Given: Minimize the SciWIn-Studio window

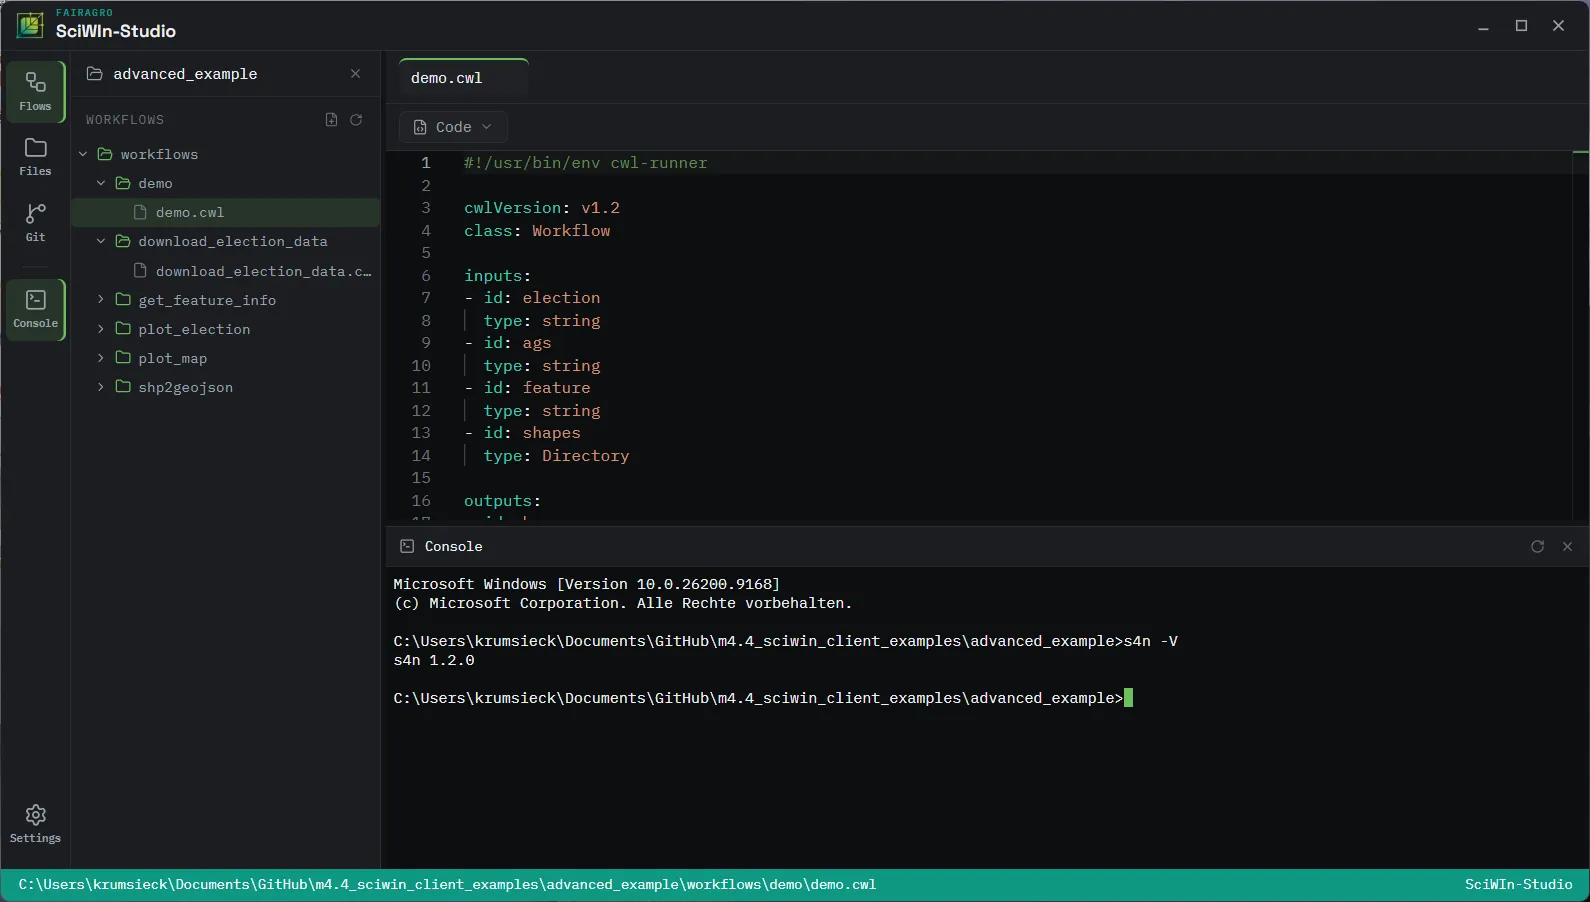Looking at the screenshot, I should pos(1484,26).
